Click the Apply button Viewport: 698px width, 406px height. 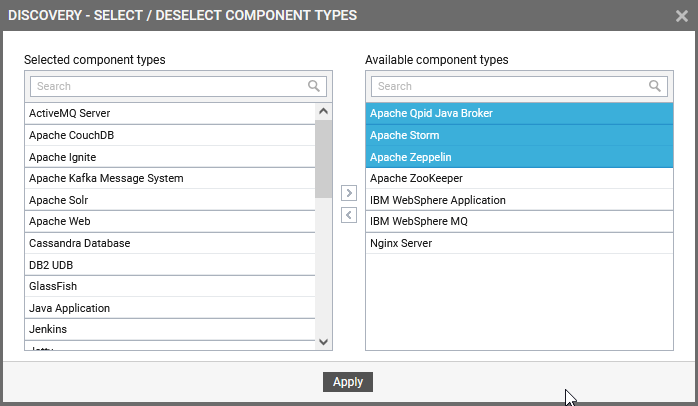tap(348, 382)
